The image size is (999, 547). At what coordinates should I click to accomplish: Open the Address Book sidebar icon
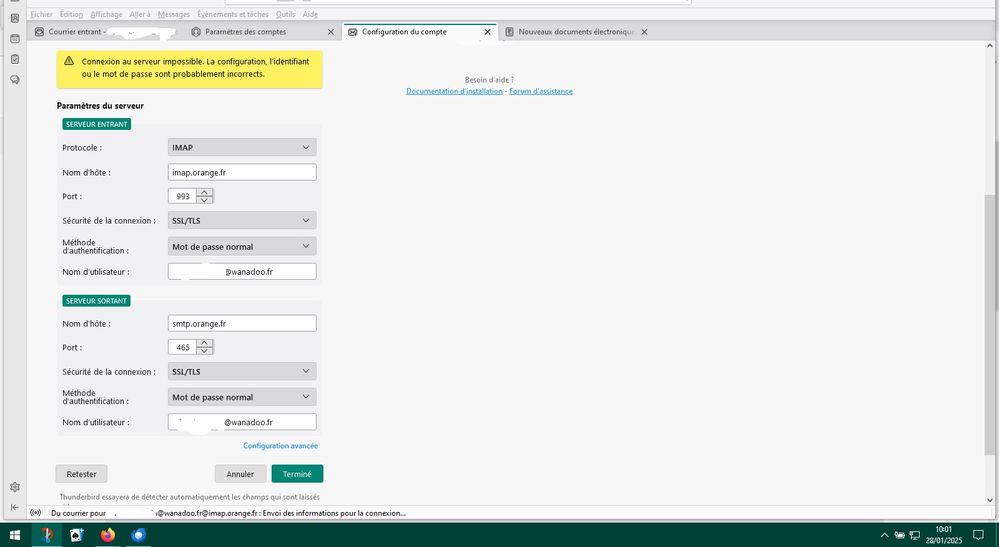tap(15, 18)
